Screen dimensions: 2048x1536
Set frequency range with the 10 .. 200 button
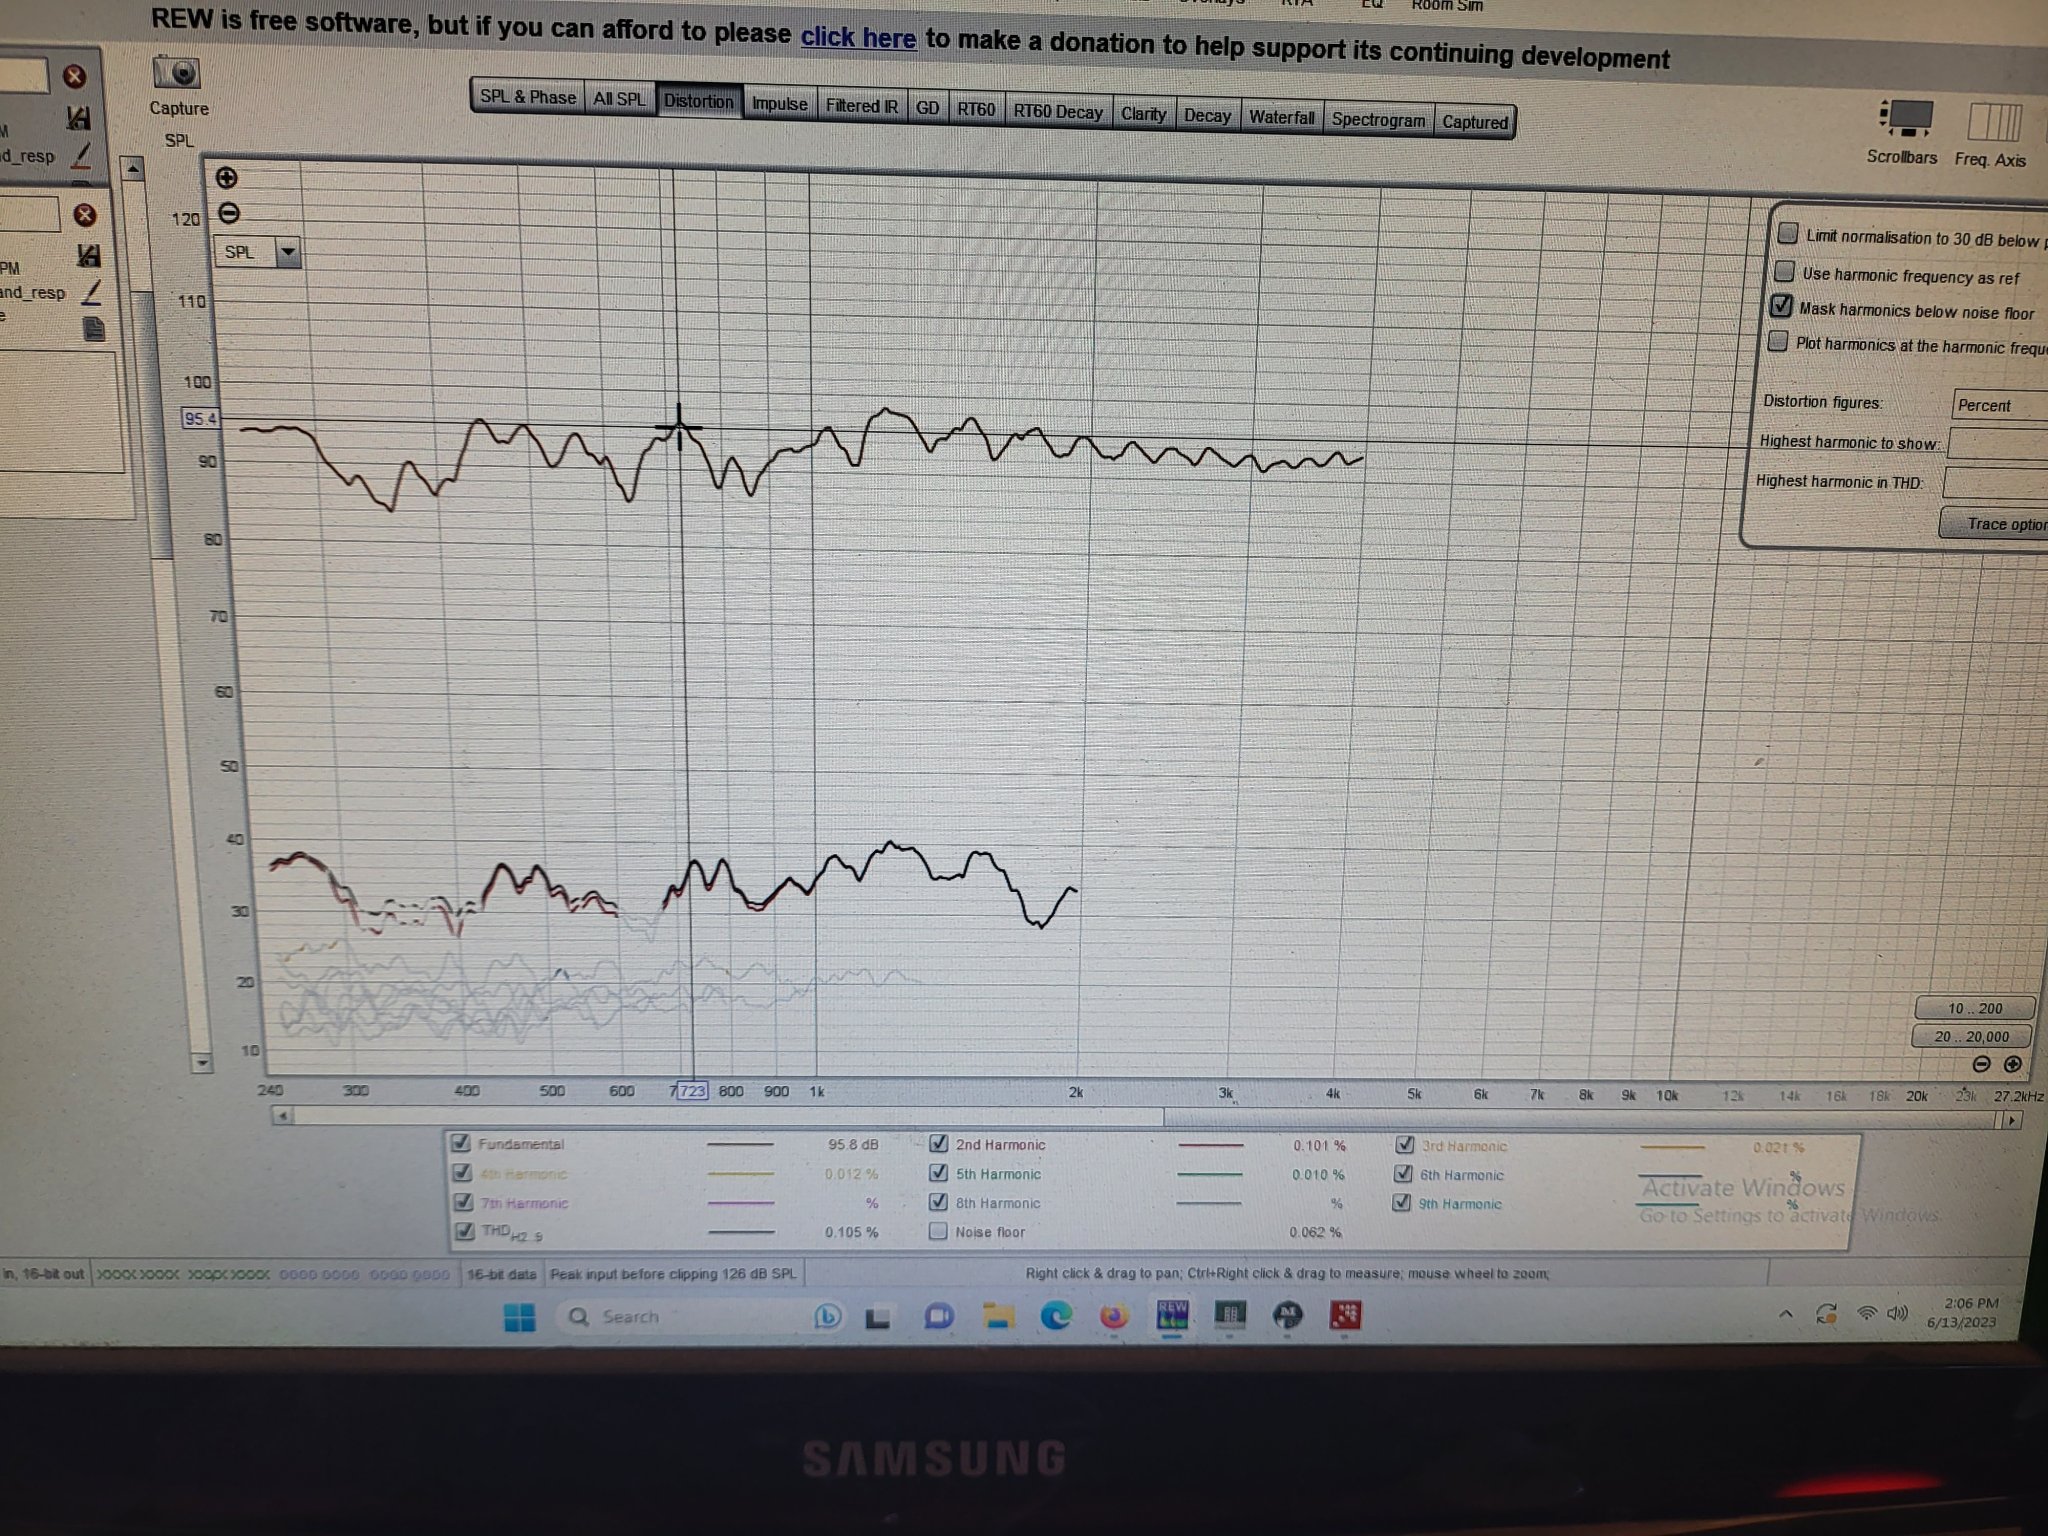click(1975, 1008)
